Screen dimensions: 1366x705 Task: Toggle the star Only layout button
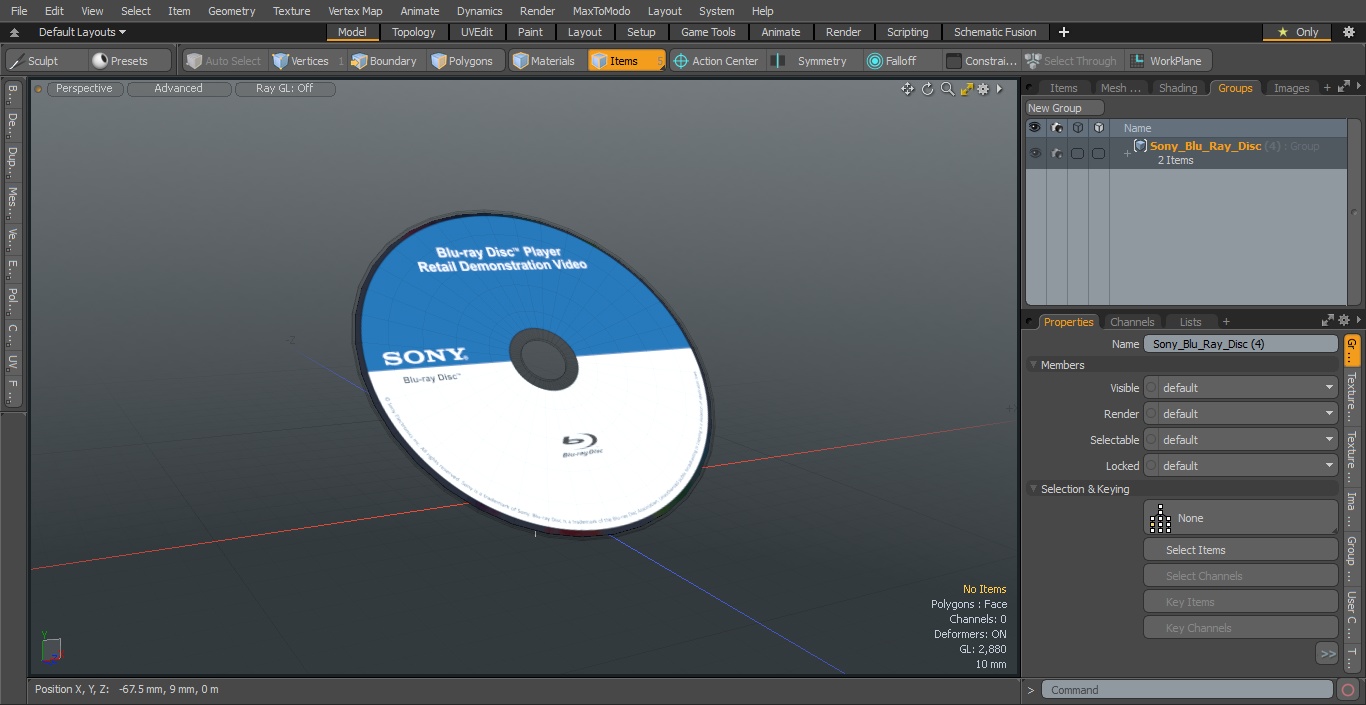[1299, 32]
